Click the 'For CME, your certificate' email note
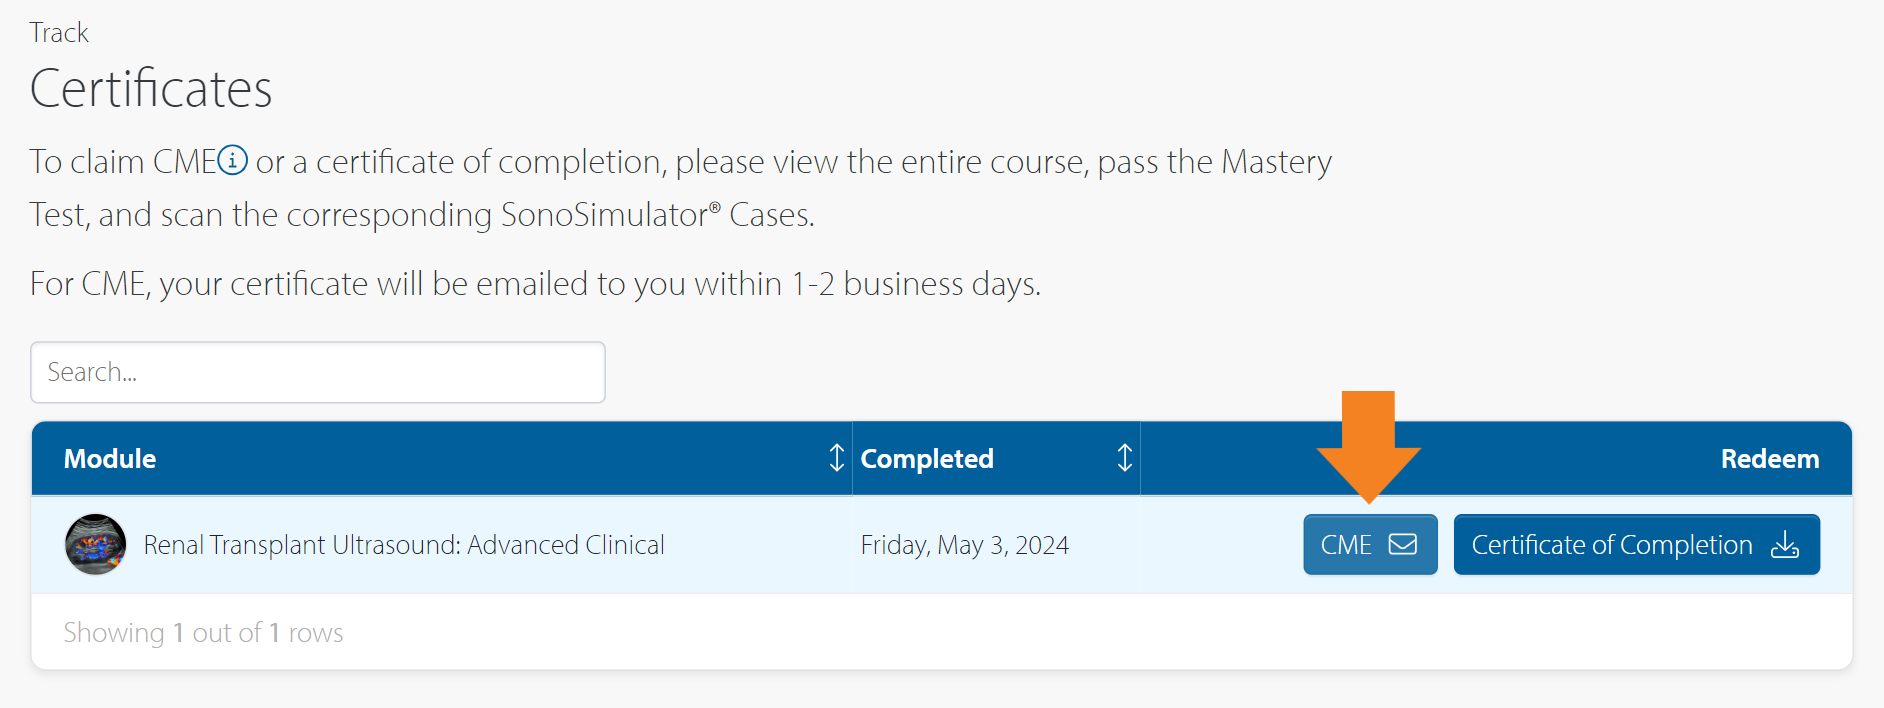The width and height of the screenshot is (1884, 708). click(x=535, y=284)
